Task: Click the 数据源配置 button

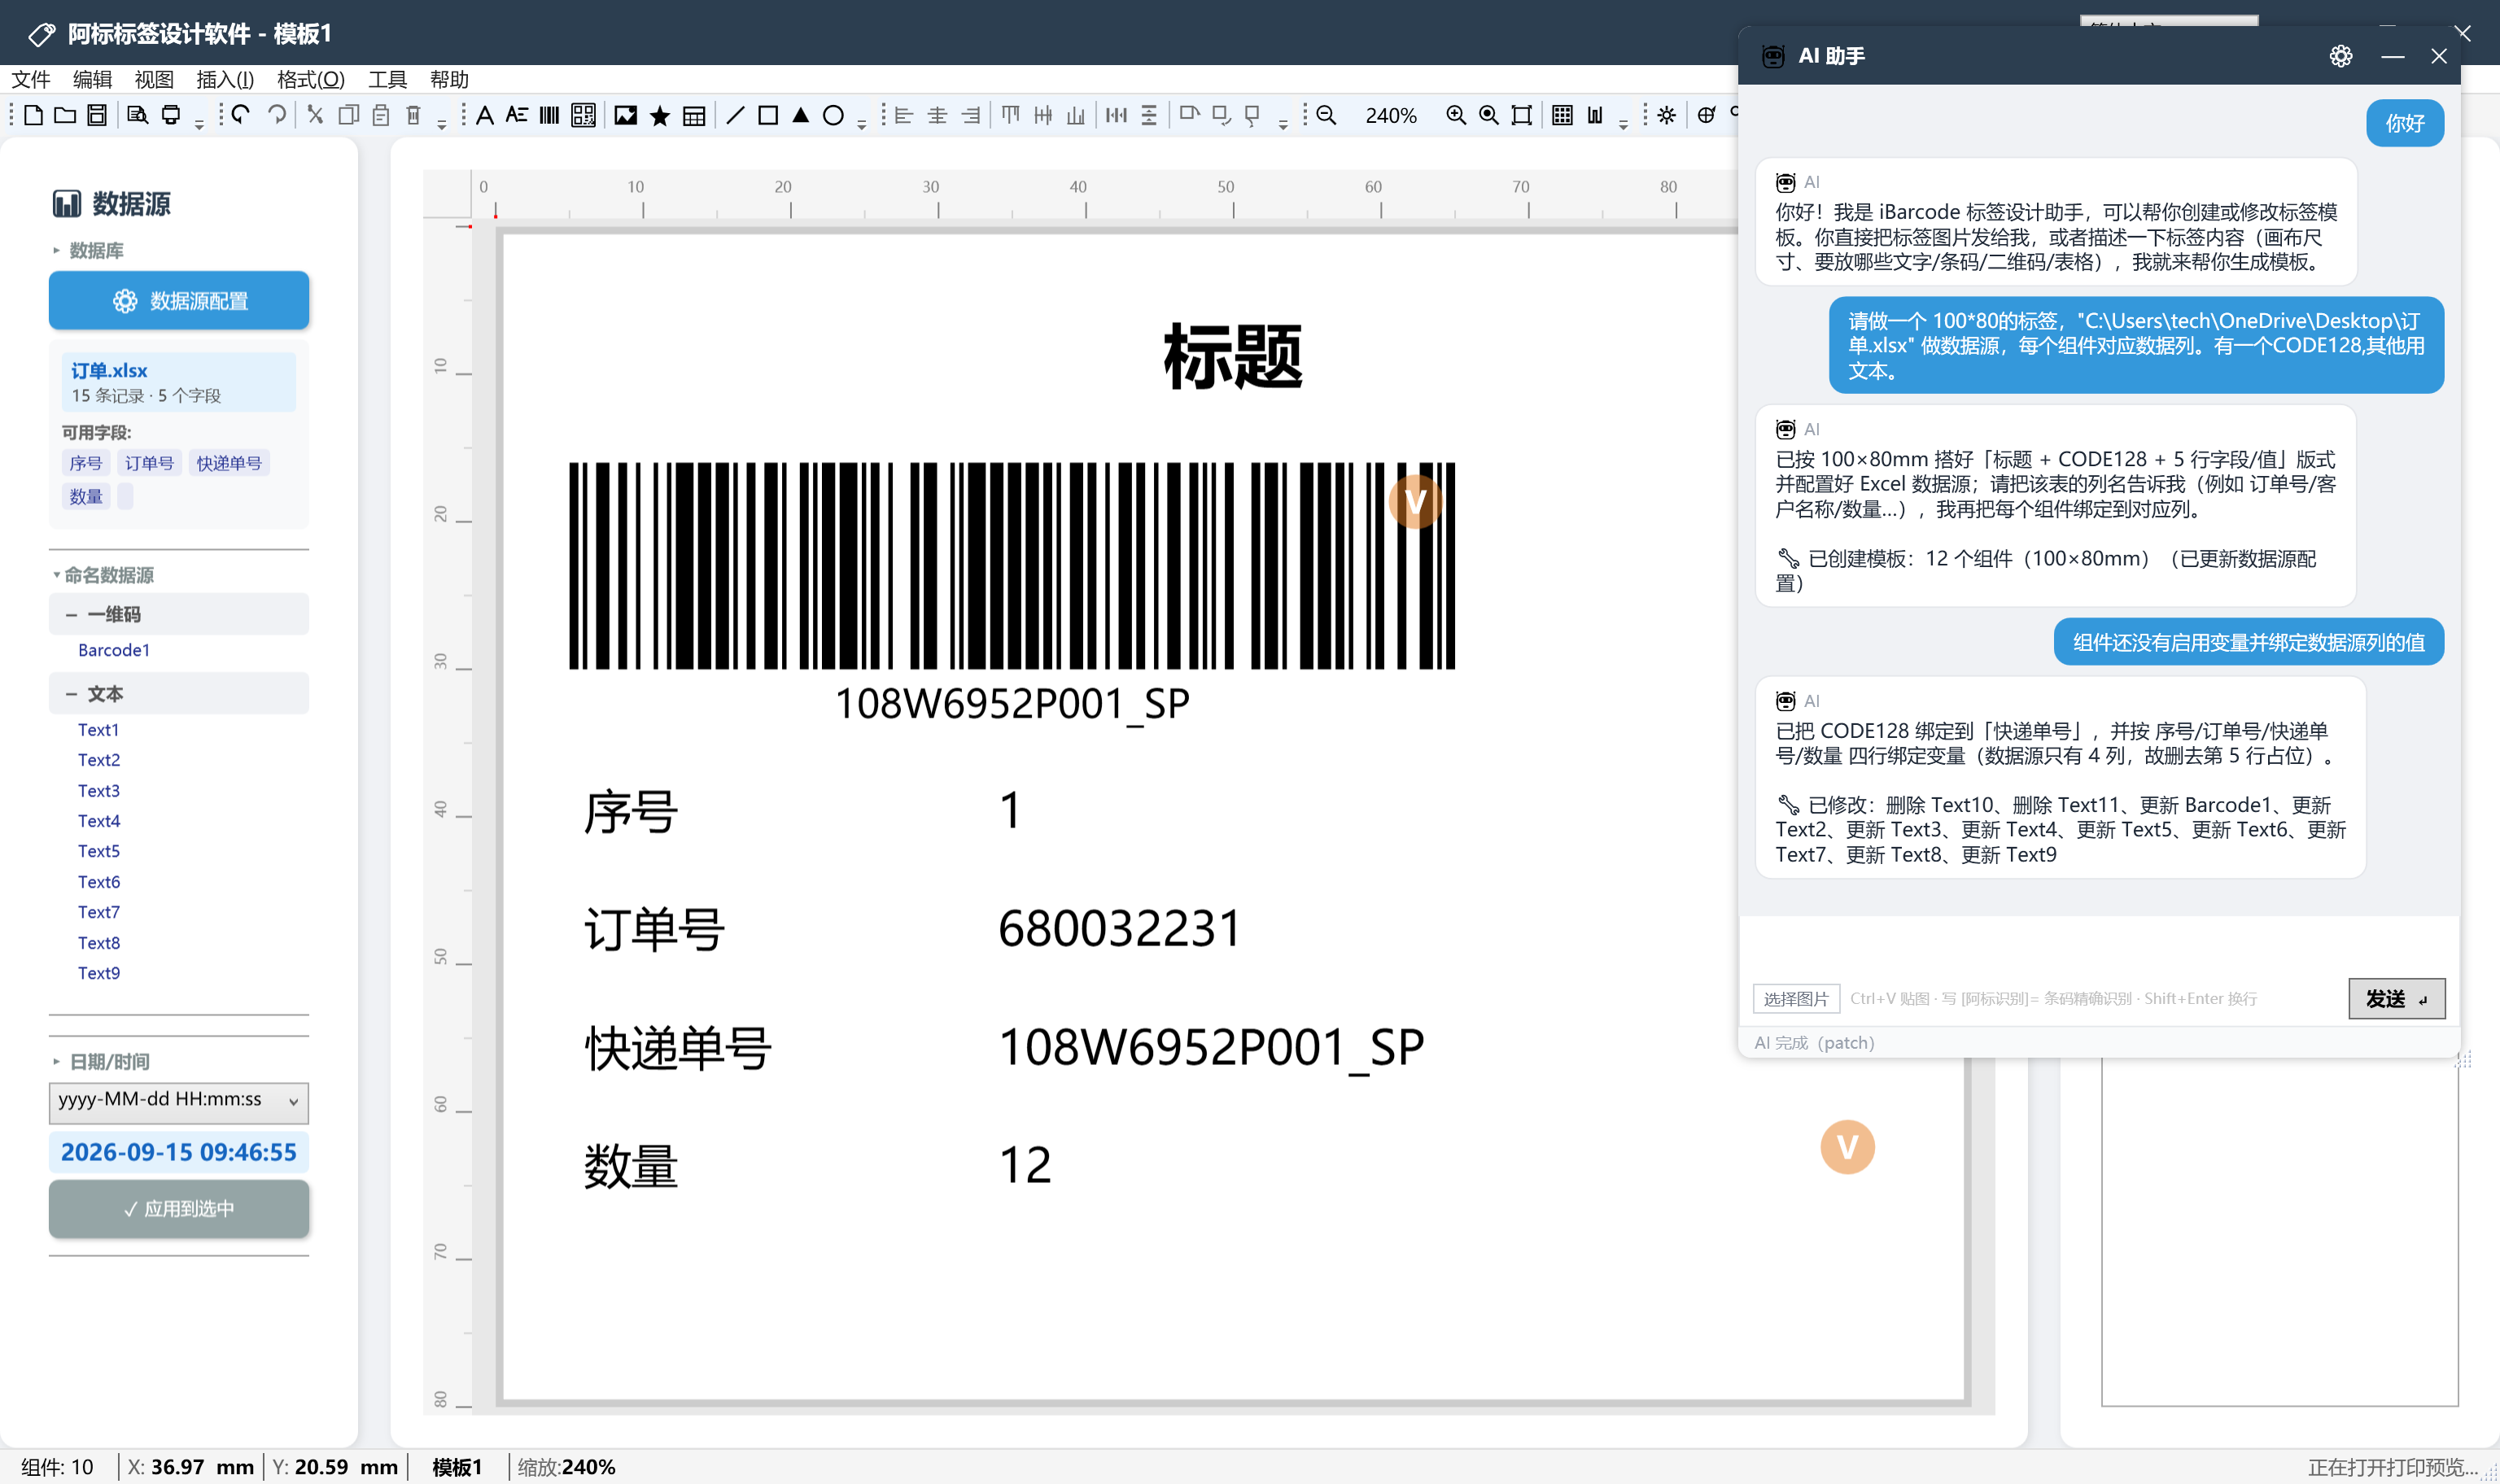Action: tap(179, 301)
